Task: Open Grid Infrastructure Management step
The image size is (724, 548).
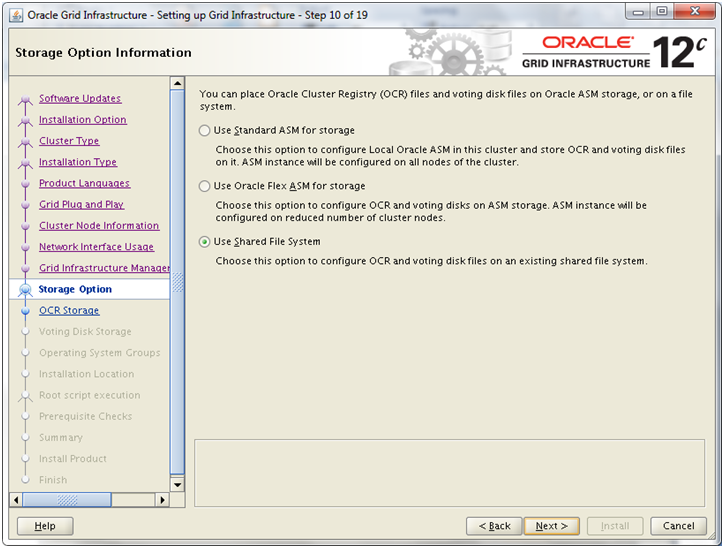Action: (x=104, y=268)
